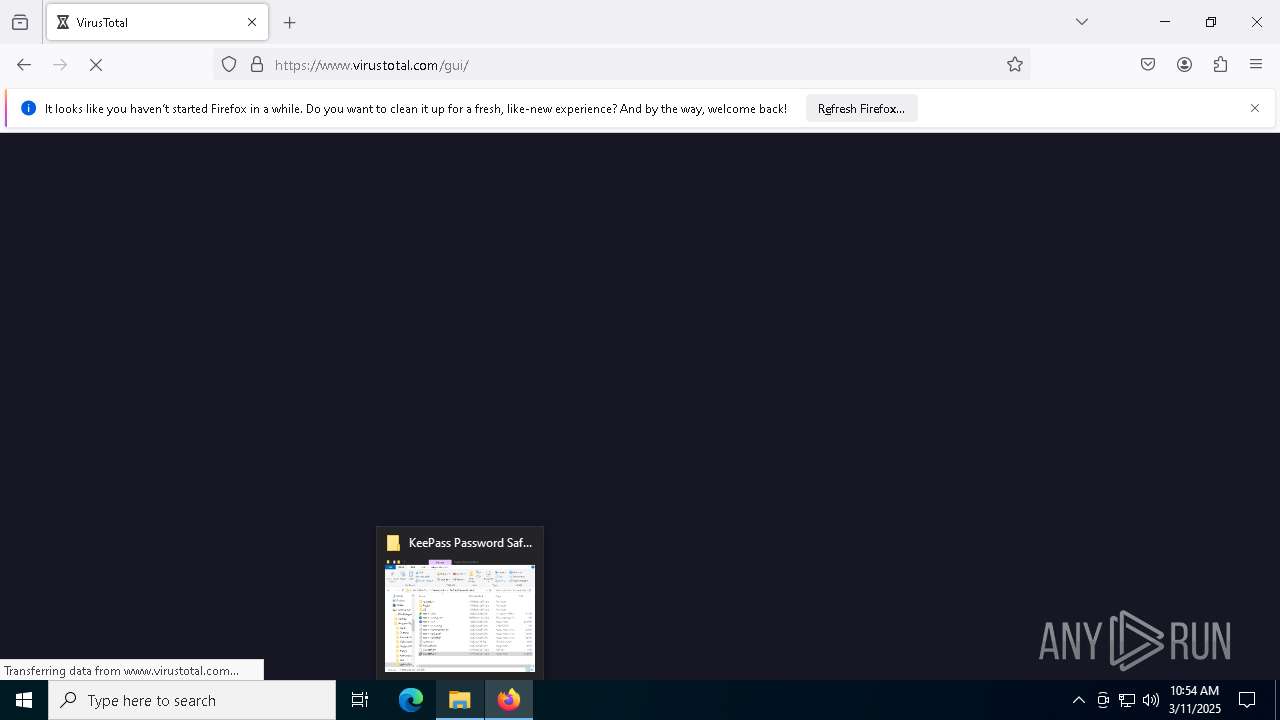Open KeePass Password Safe window thumbnail
Screen dimensions: 1280x720
pyautogui.click(x=460, y=616)
